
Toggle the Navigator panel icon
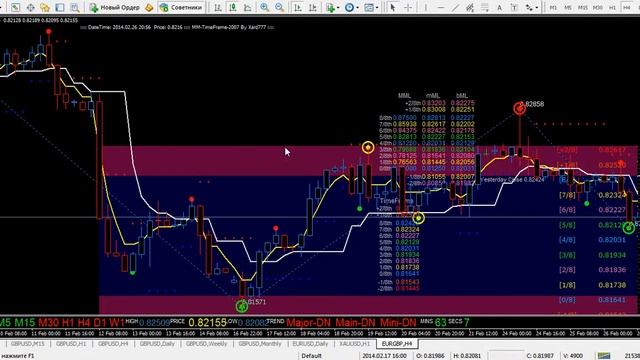tap(60, 7)
